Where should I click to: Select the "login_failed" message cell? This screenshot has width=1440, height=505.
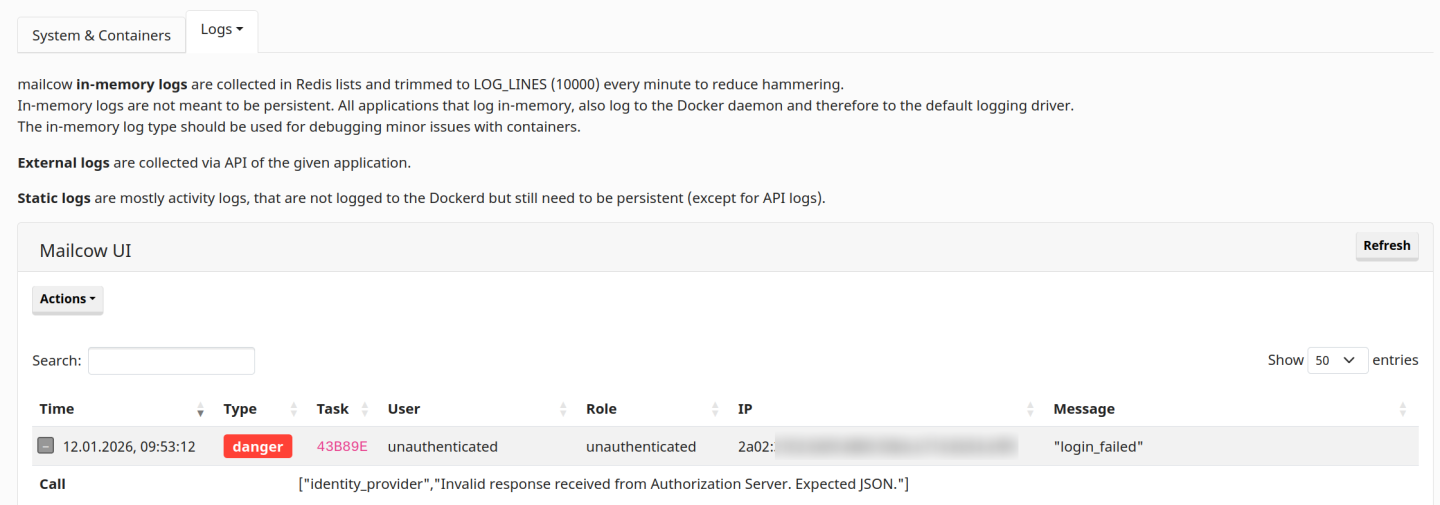(x=1098, y=447)
